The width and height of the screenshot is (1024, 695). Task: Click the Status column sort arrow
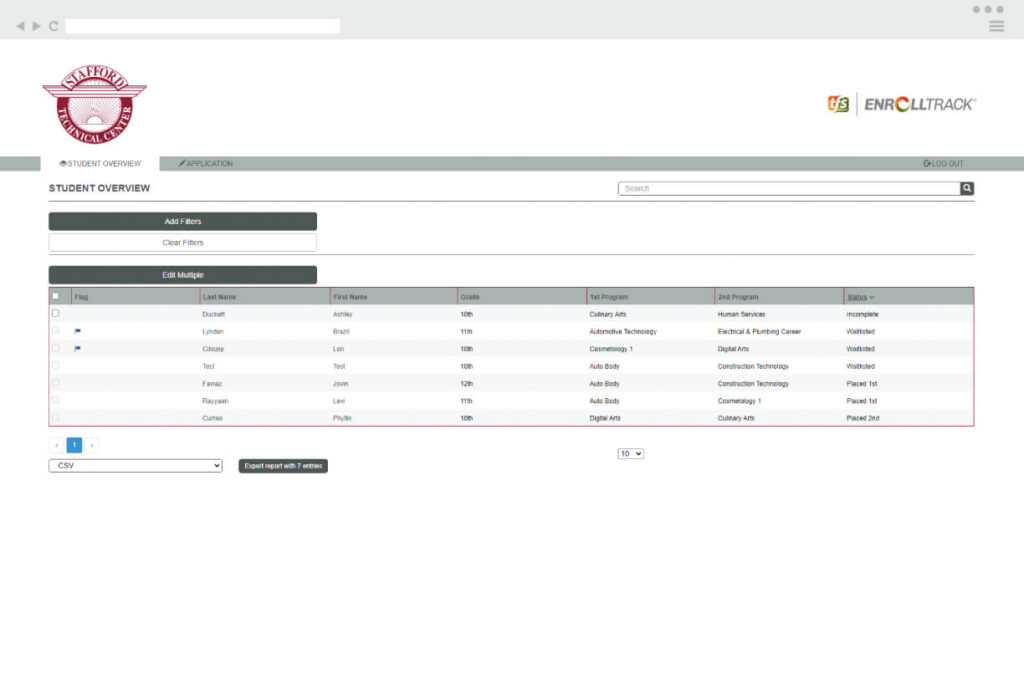coord(872,296)
